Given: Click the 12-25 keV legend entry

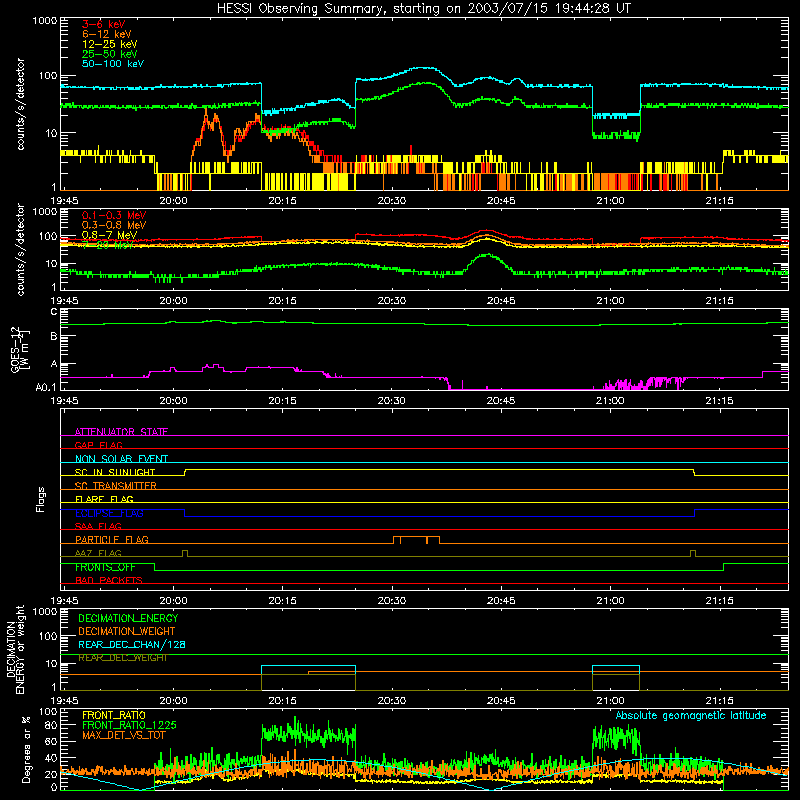Looking at the screenshot, I should tap(110, 44).
